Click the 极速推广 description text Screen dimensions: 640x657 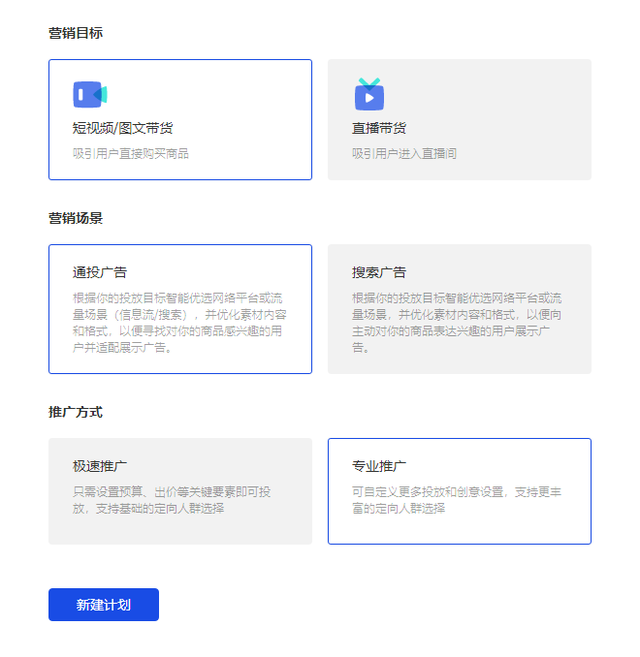(x=171, y=500)
